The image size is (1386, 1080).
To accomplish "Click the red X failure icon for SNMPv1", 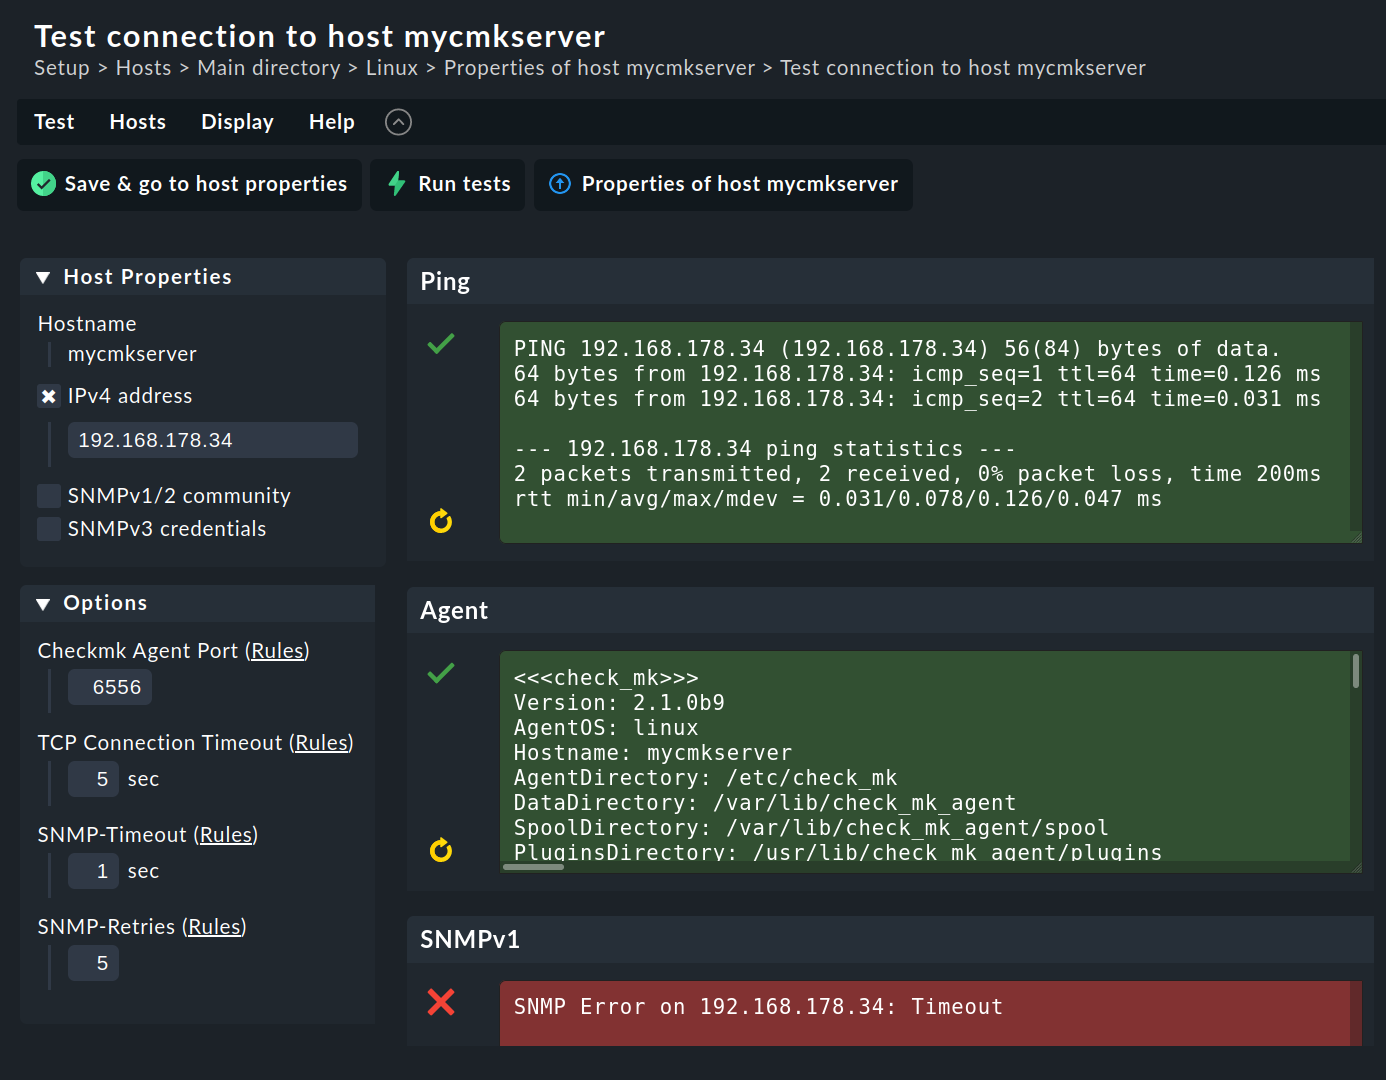I will (441, 1002).
